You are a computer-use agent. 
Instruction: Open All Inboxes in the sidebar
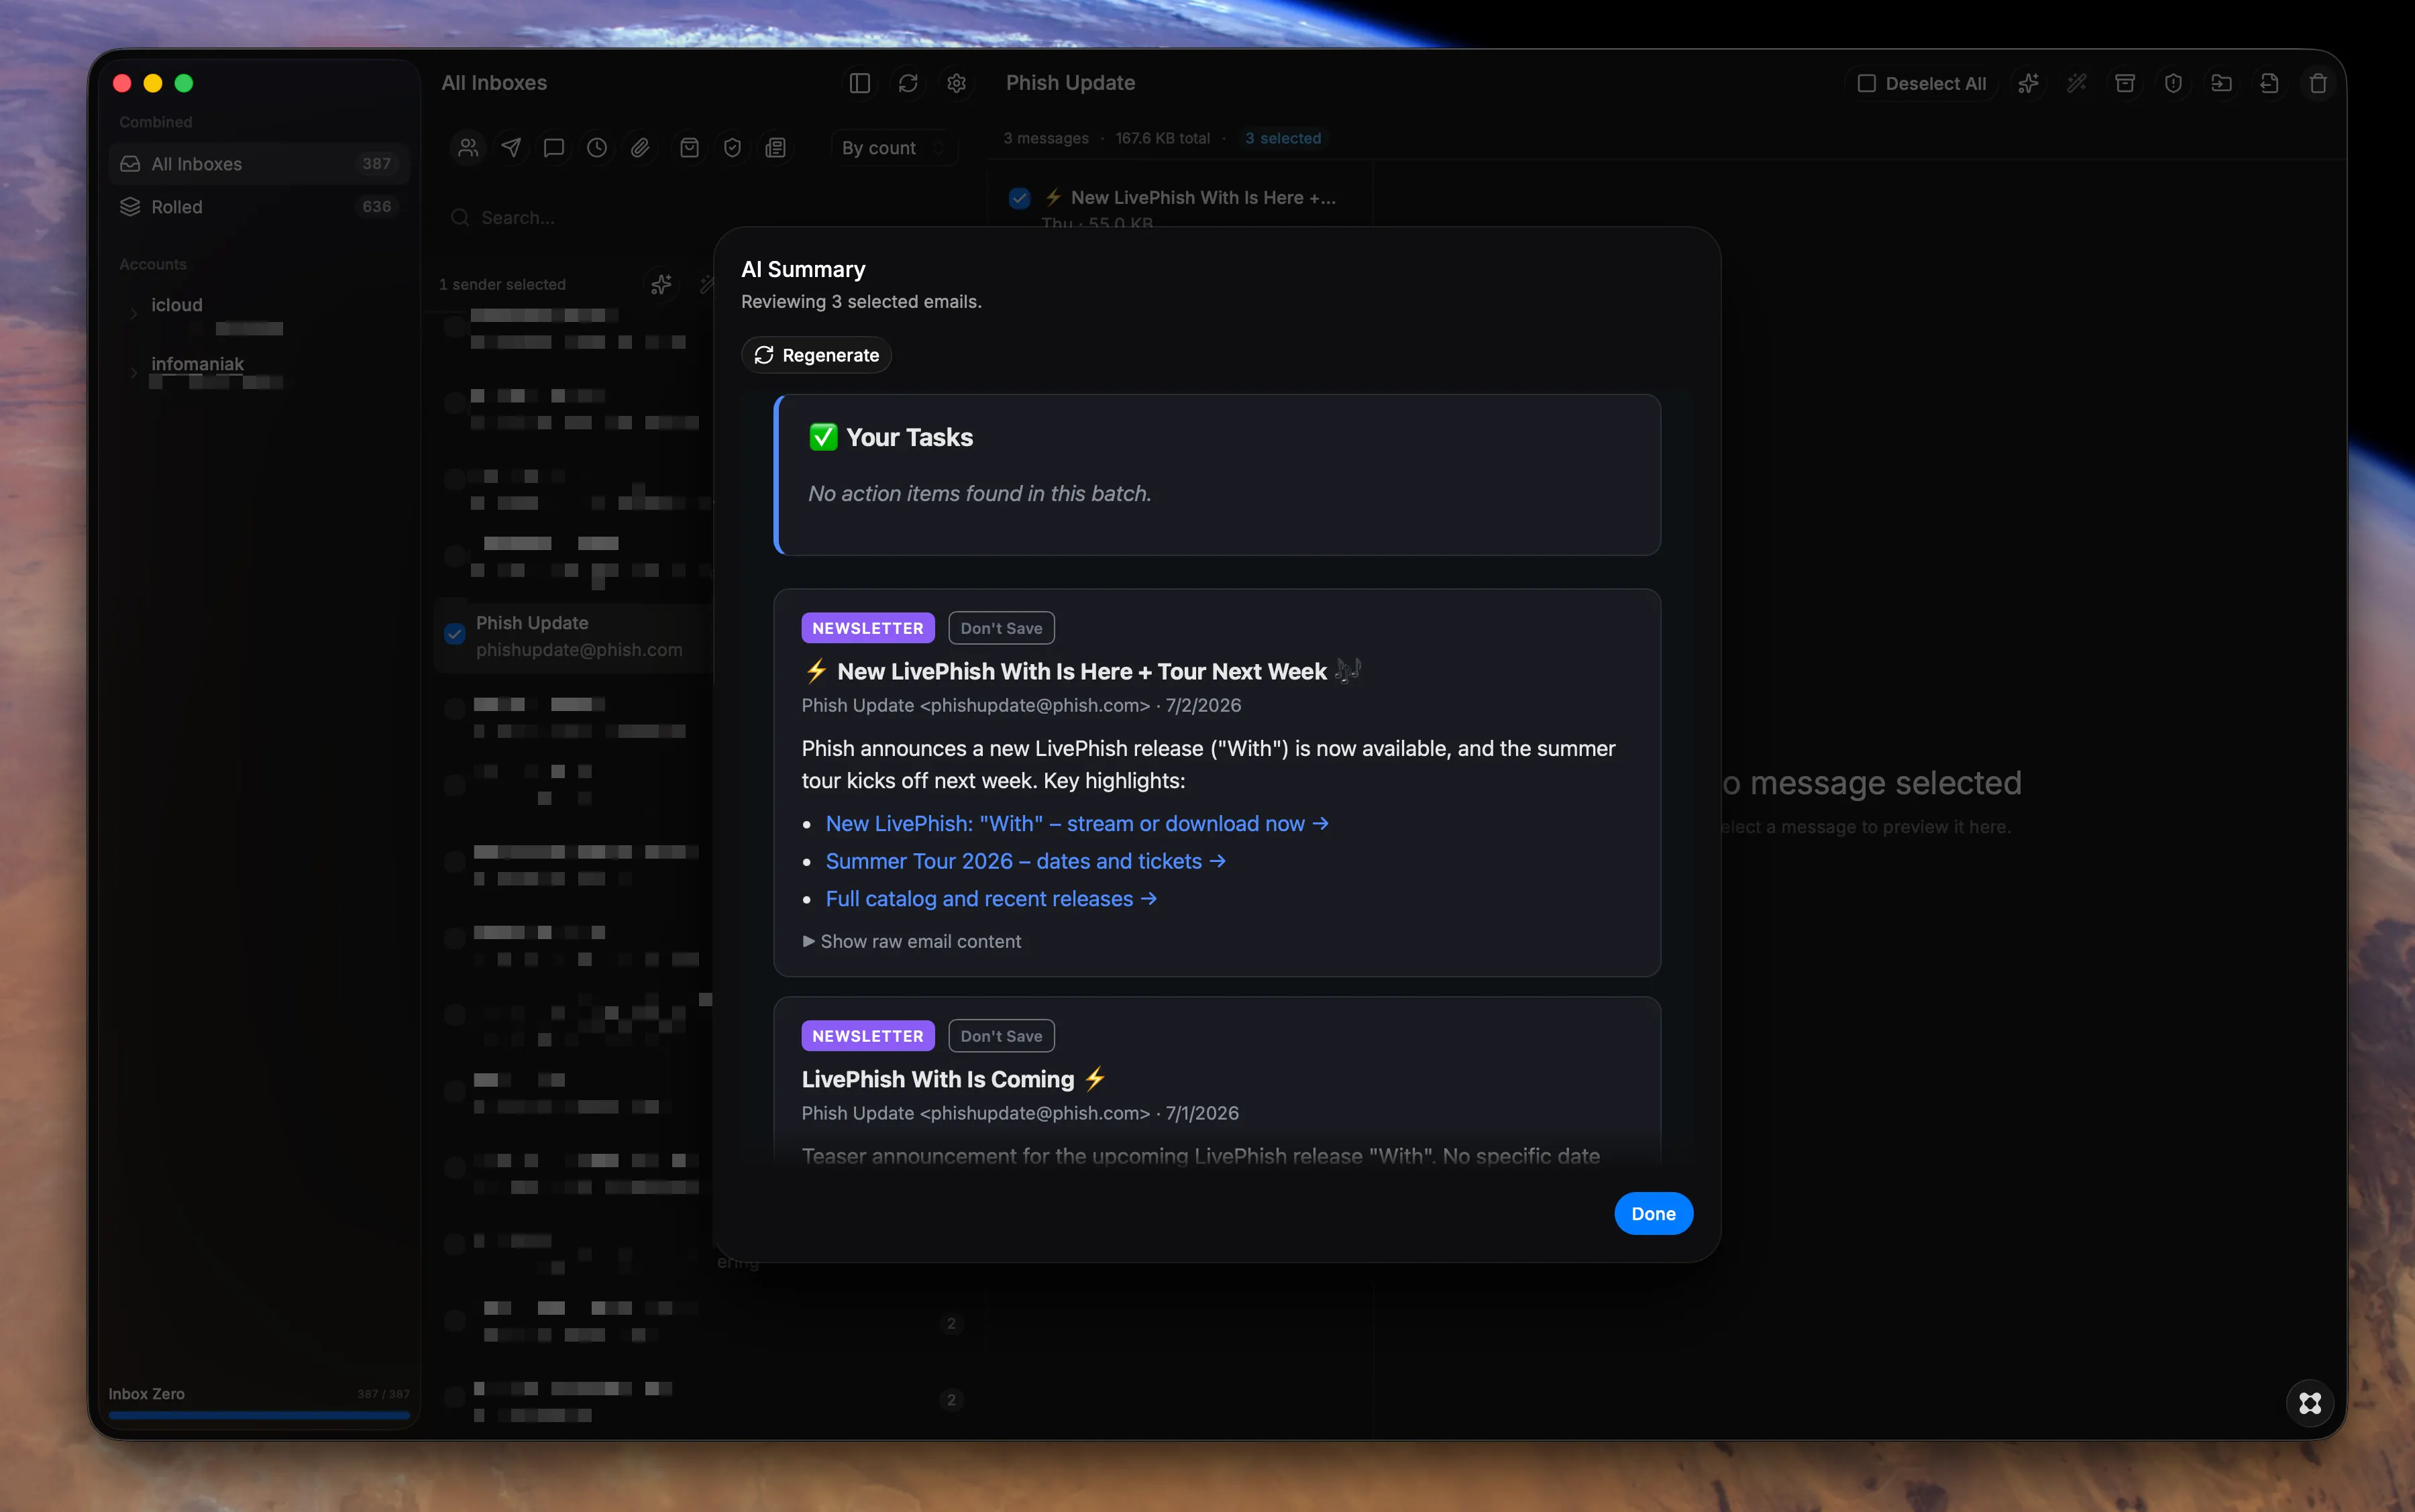point(259,164)
